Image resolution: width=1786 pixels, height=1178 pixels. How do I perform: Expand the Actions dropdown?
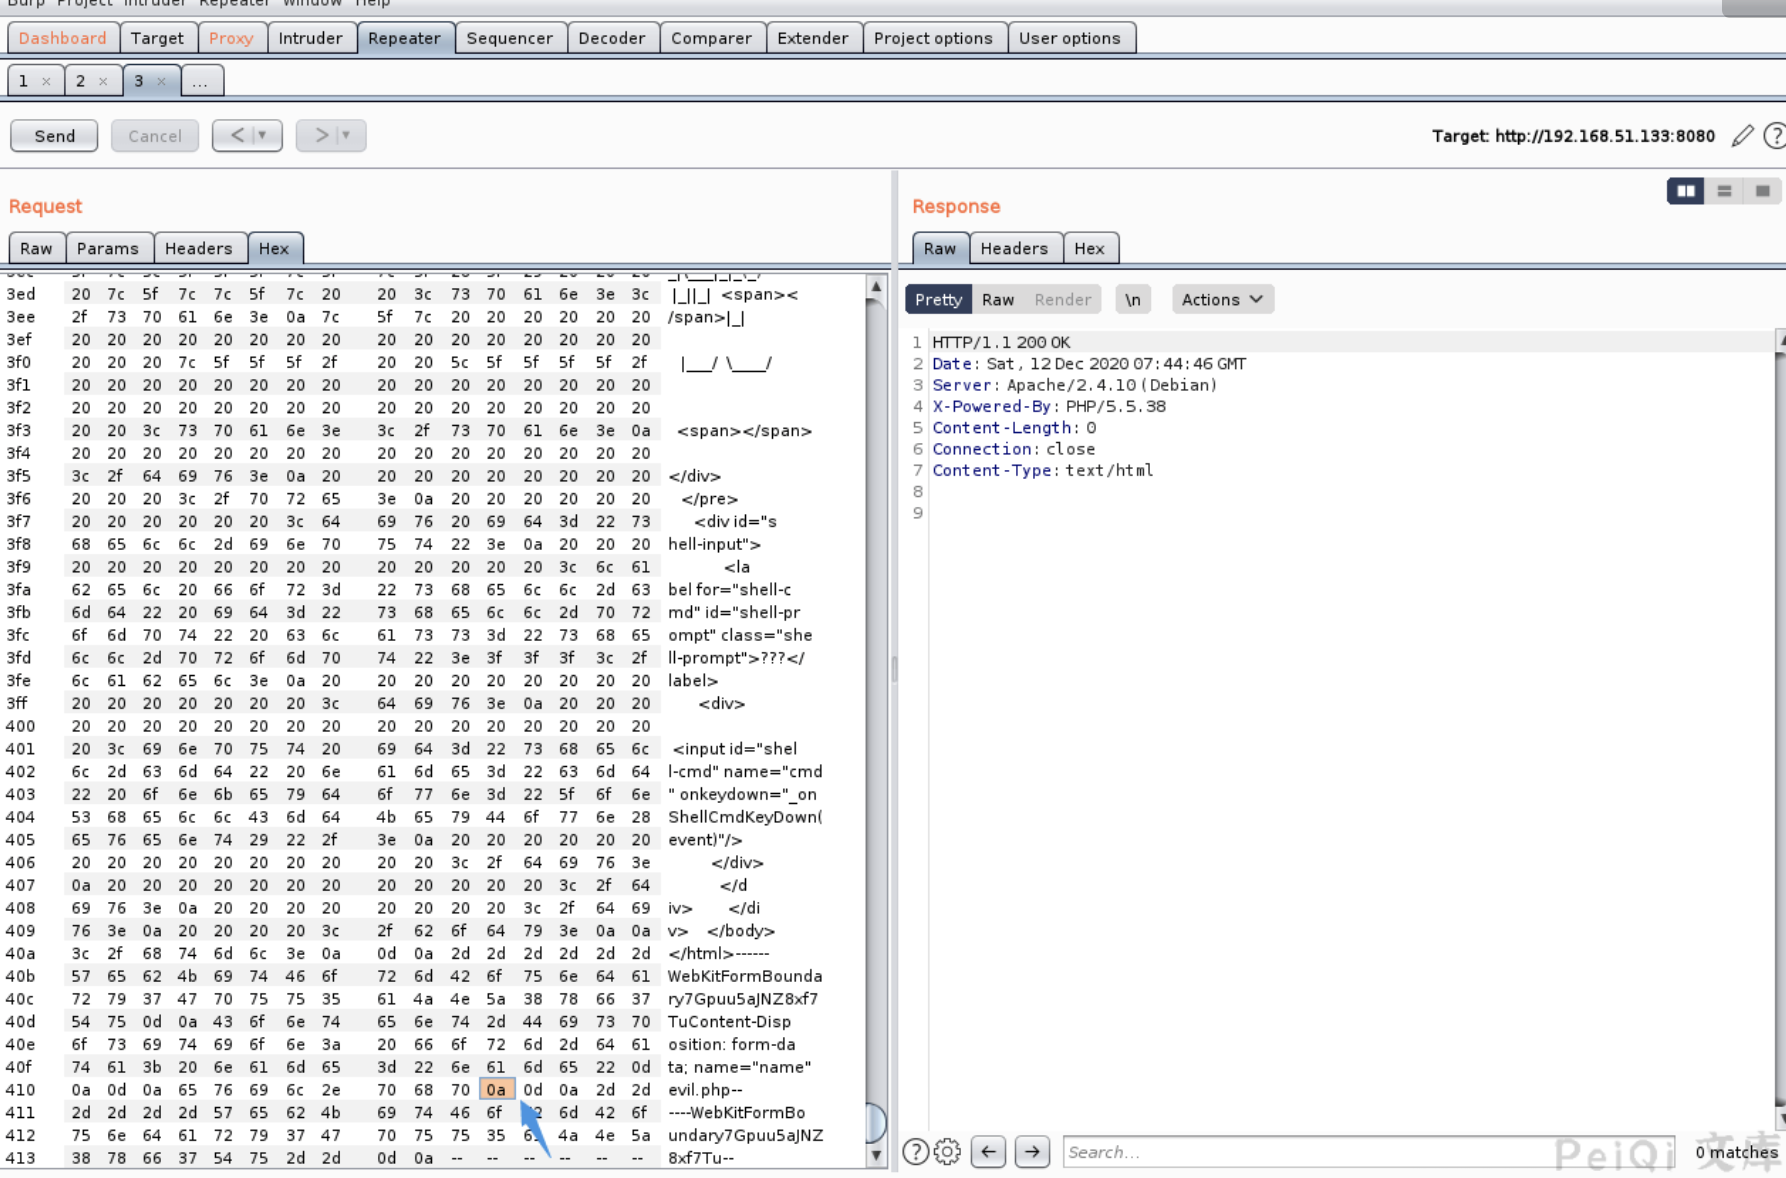pos(1222,299)
